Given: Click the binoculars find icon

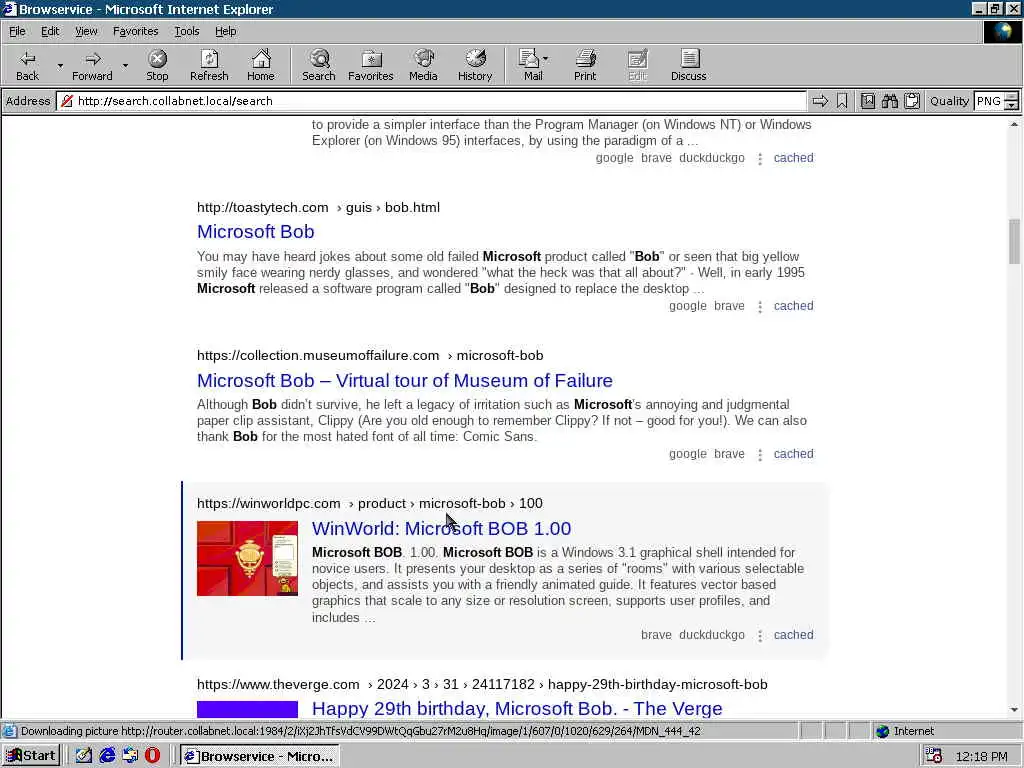Looking at the screenshot, I should 889,101.
